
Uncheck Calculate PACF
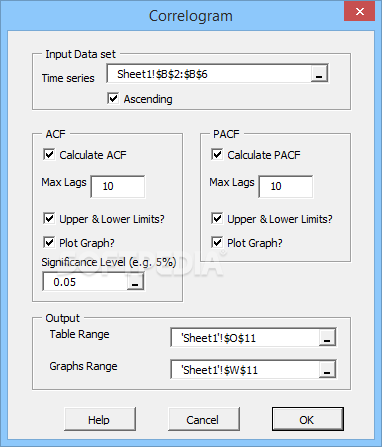(x=217, y=155)
